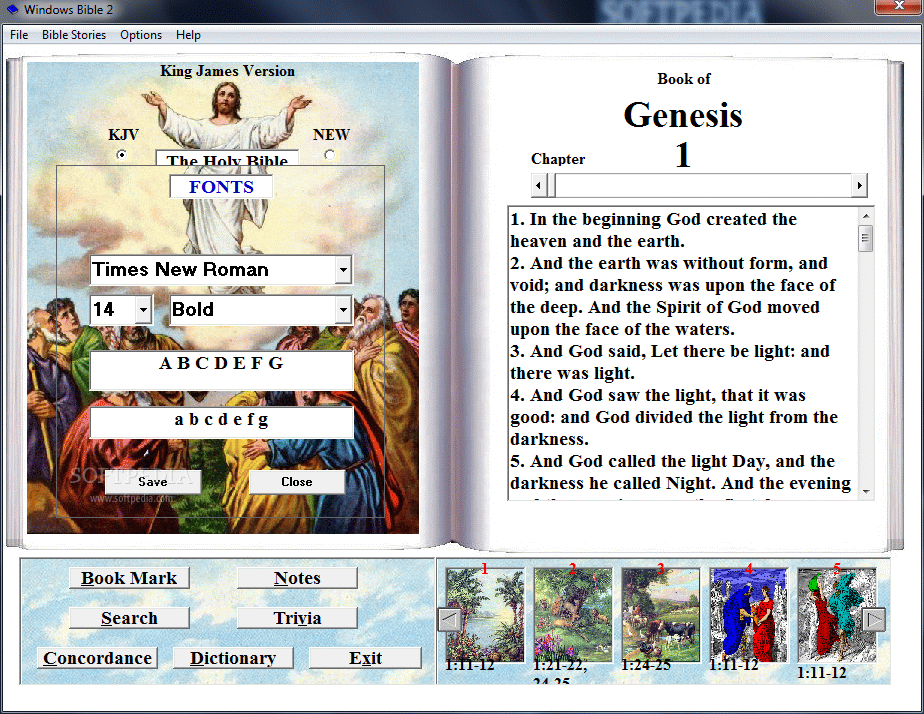This screenshot has height=714, width=924.
Task: Open the Options menu
Action: [x=141, y=35]
